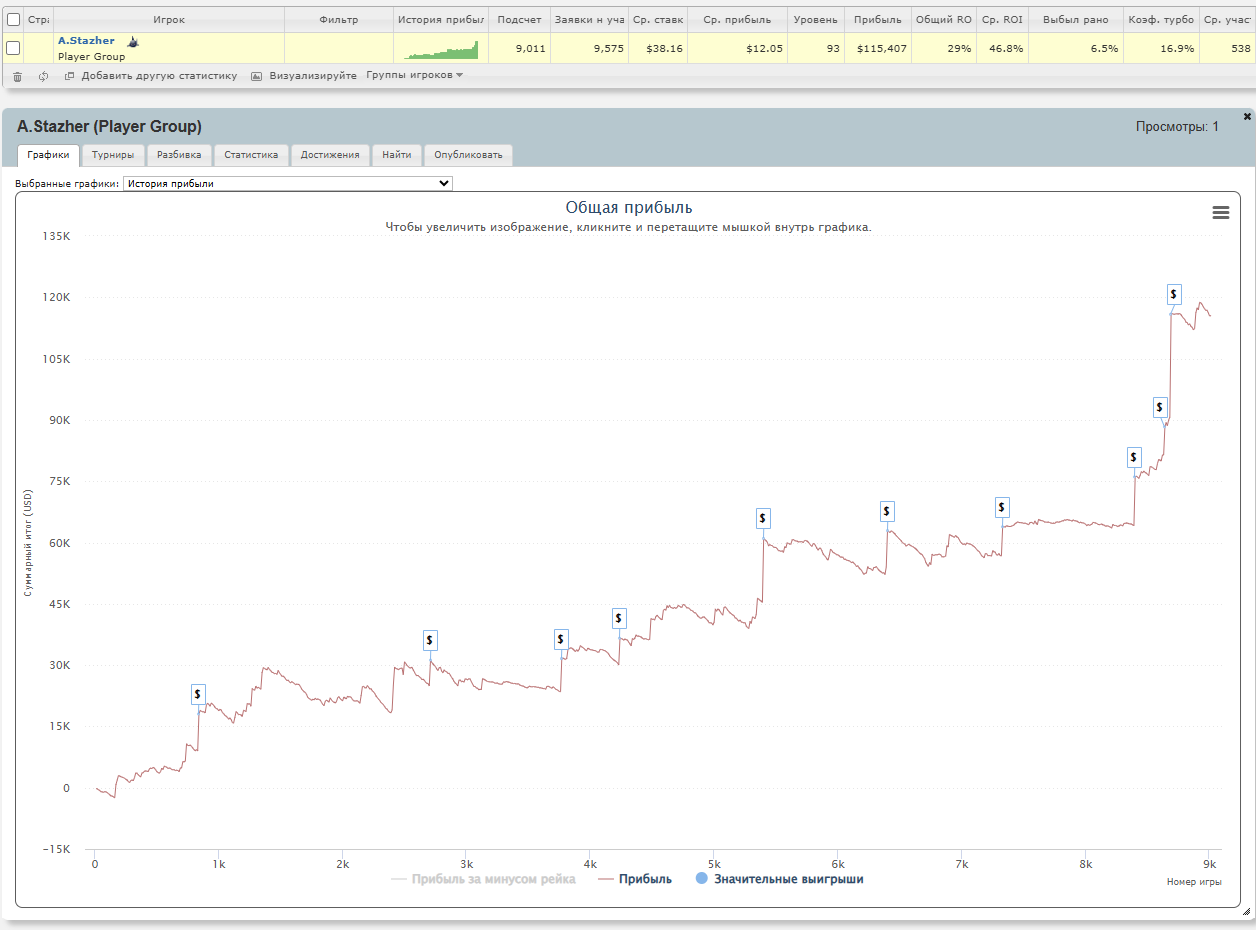Click the highest $ big-win marker near 120K
This screenshot has height=930, width=1256.
point(1174,294)
